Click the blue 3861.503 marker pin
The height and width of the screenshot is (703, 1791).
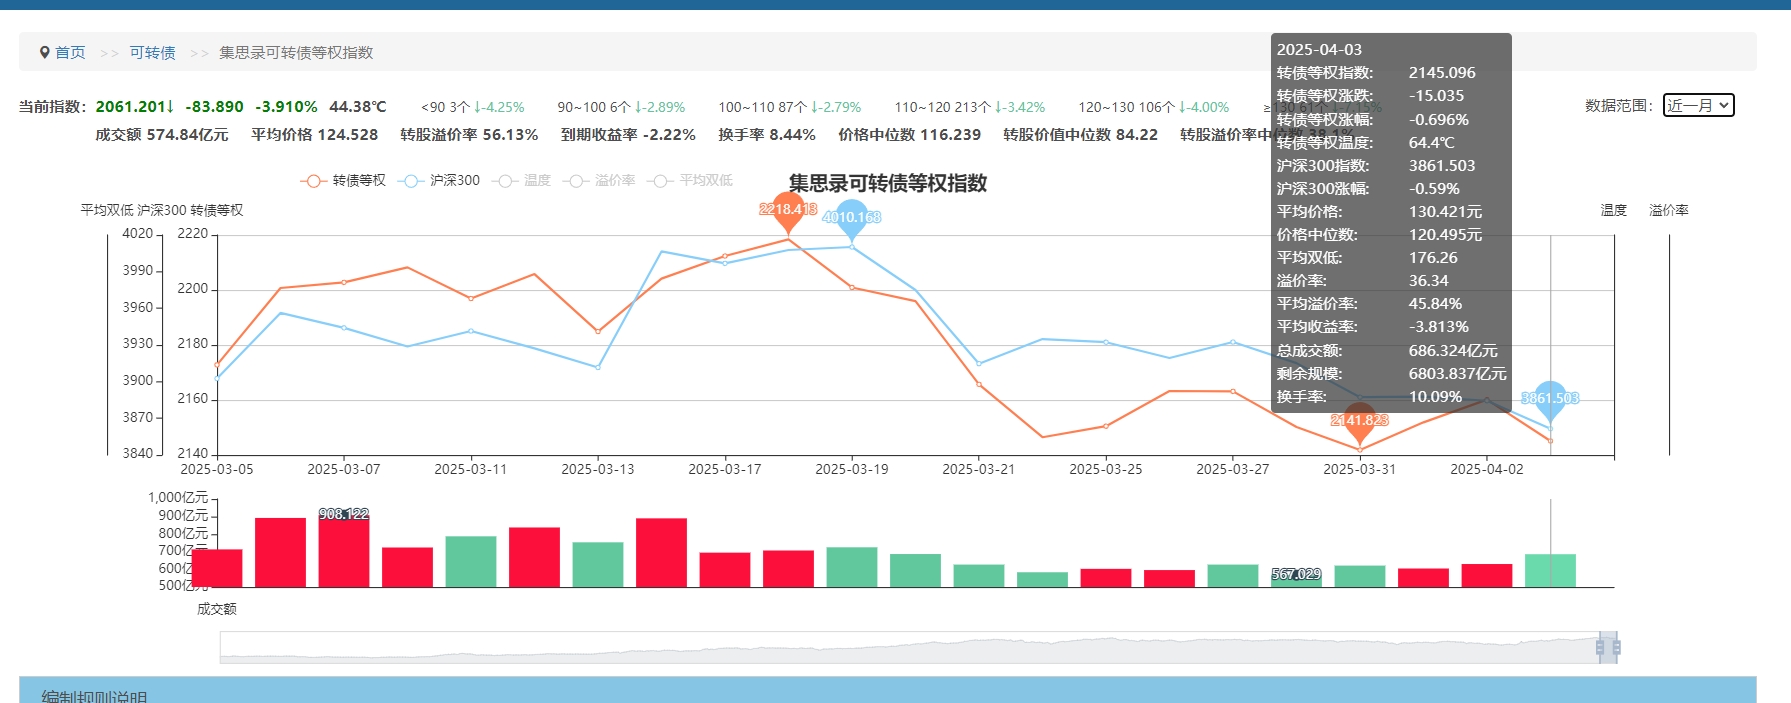[1550, 400]
